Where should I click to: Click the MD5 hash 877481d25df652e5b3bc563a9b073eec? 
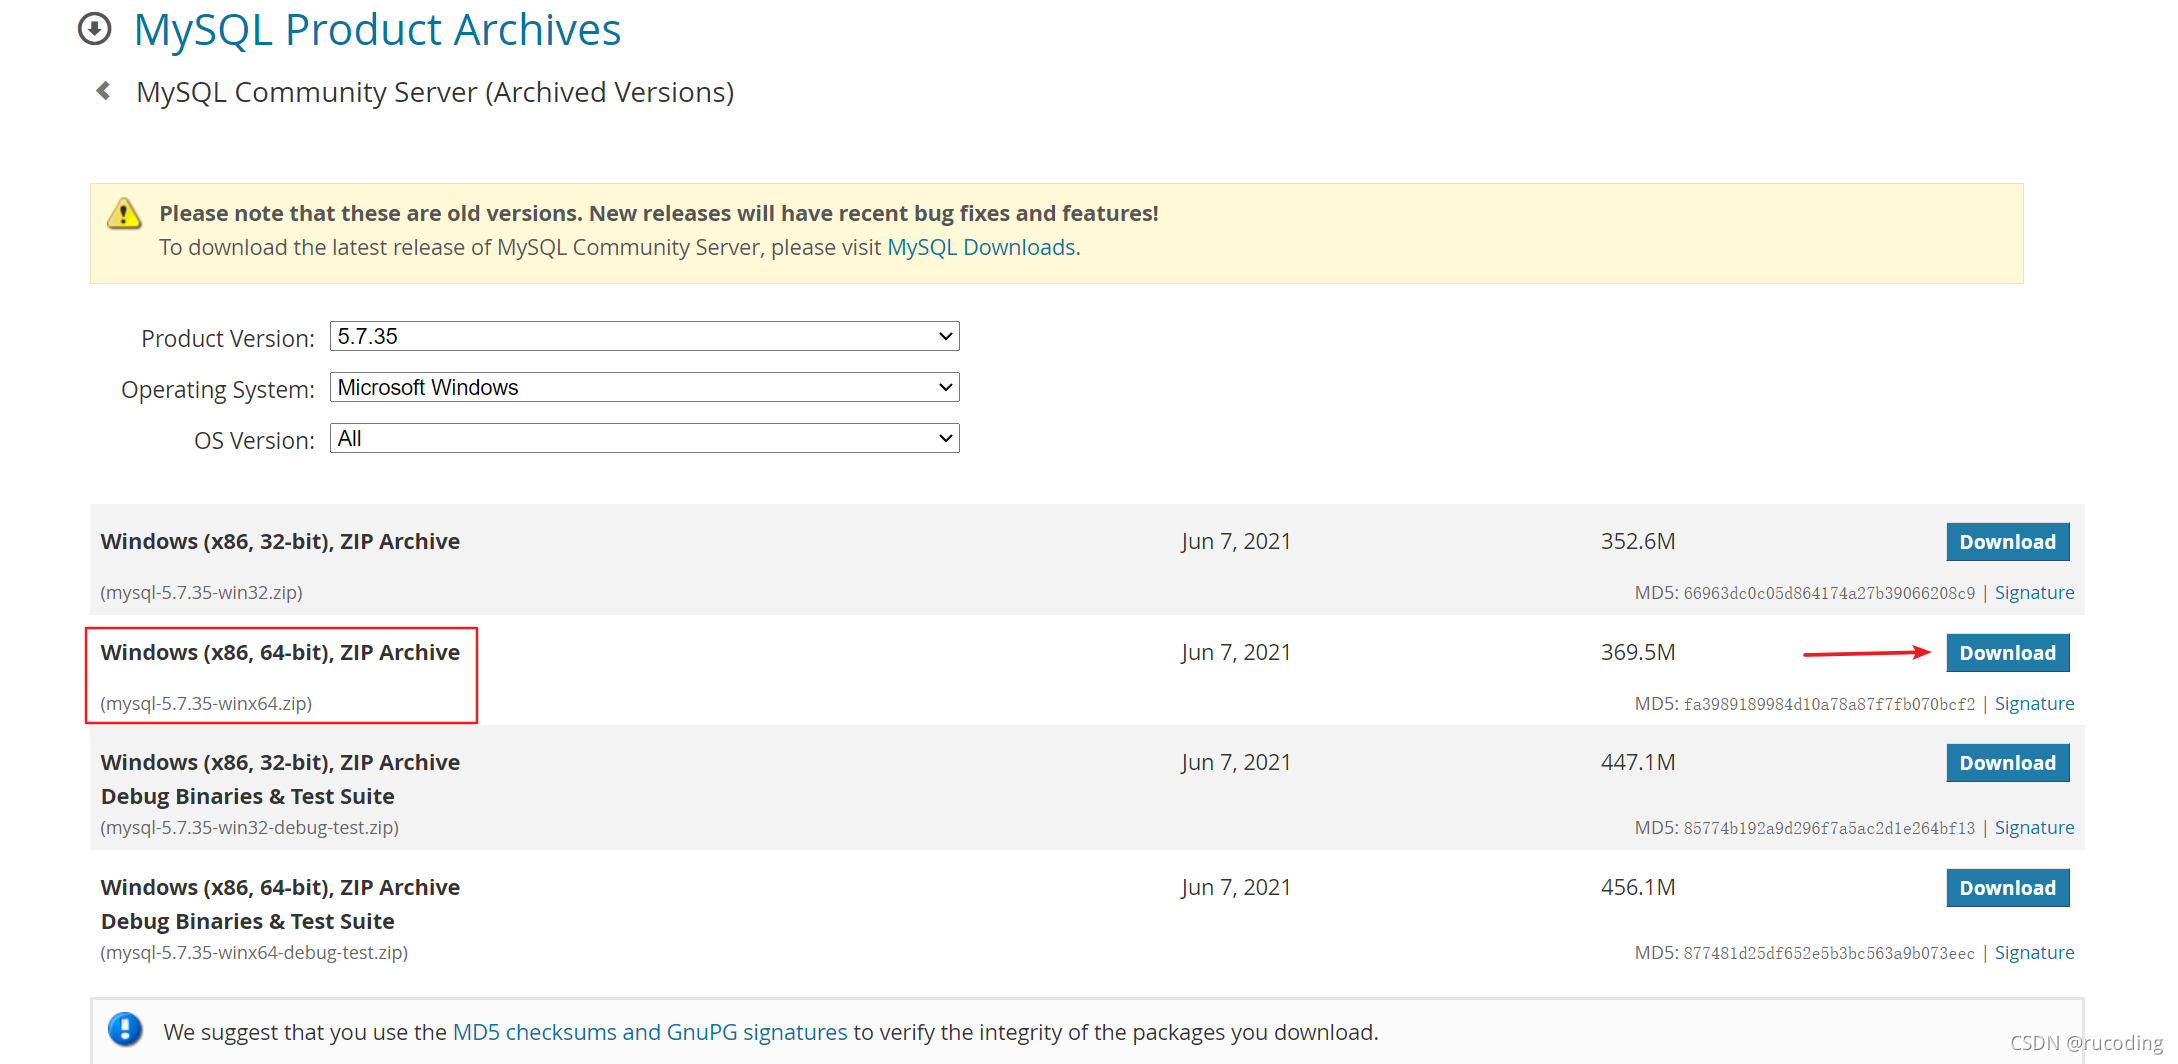(x=1829, y=953)
